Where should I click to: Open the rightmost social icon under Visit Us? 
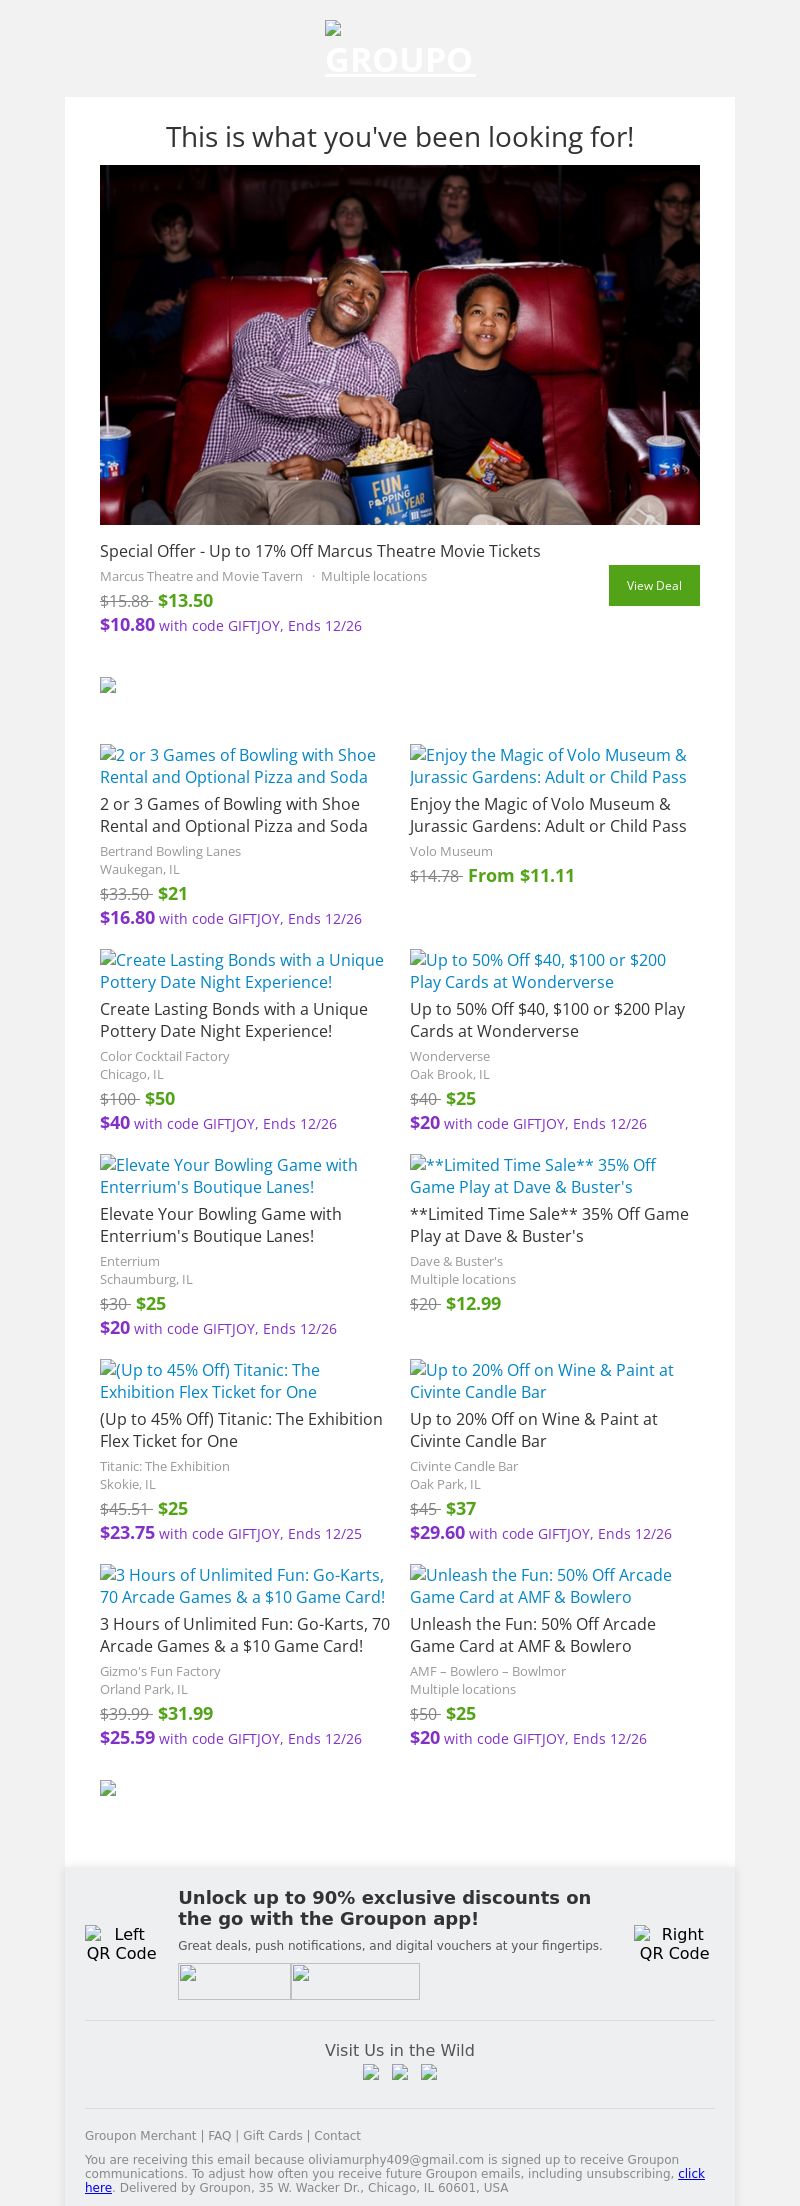click(x=429, y=2072)
